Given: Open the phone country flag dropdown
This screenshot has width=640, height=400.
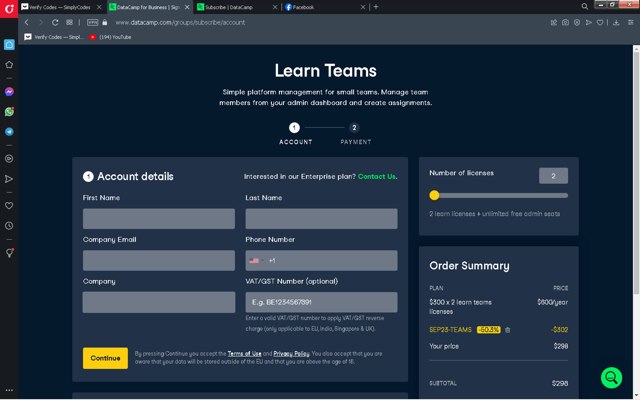Looking at the screenshot, I should click(x=256, y=260).
